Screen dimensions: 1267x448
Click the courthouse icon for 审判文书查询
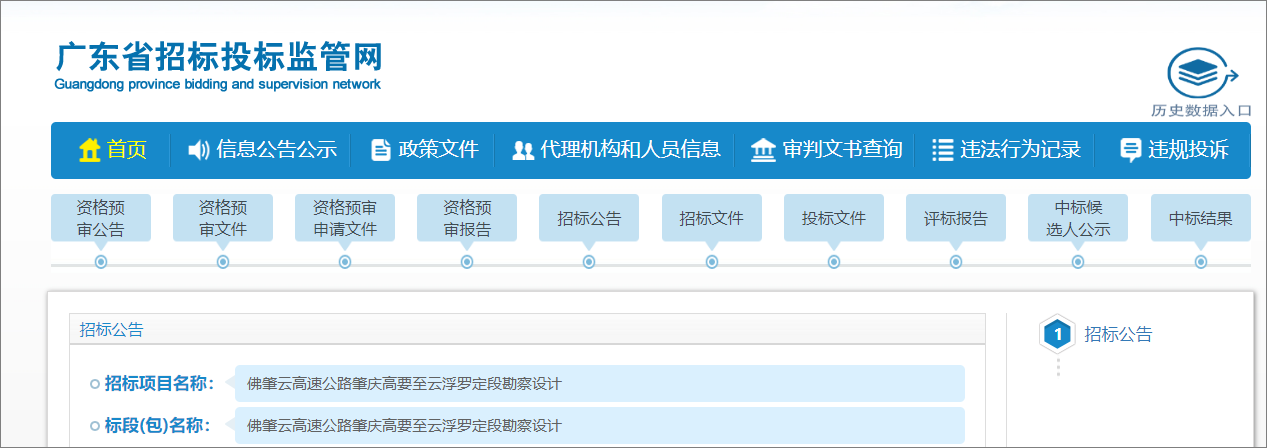click(x=764, y=150)
